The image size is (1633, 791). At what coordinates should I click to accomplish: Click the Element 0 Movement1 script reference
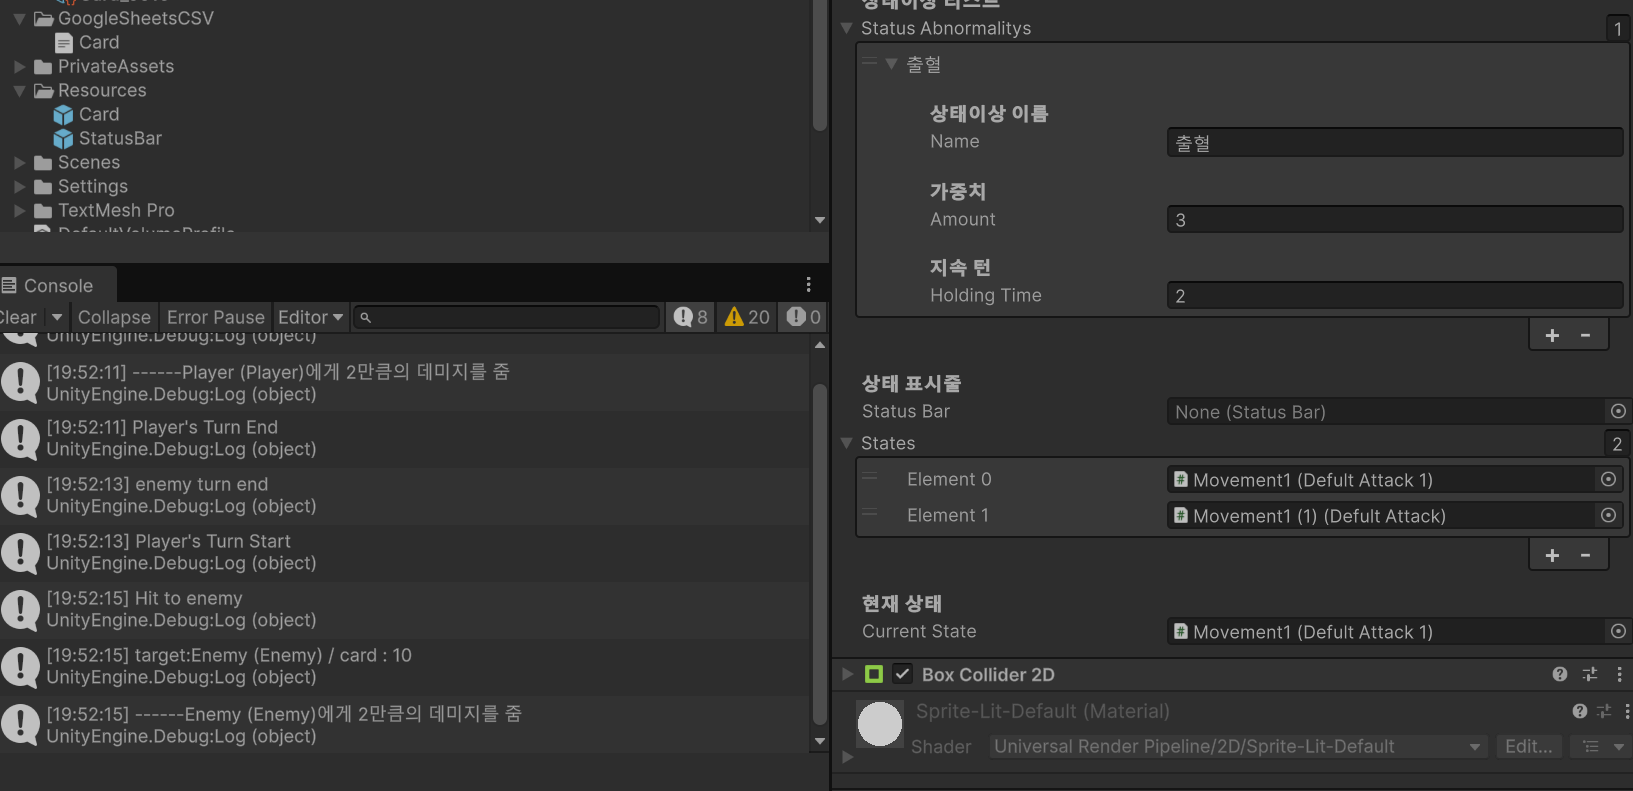[x=1381, y=480]
